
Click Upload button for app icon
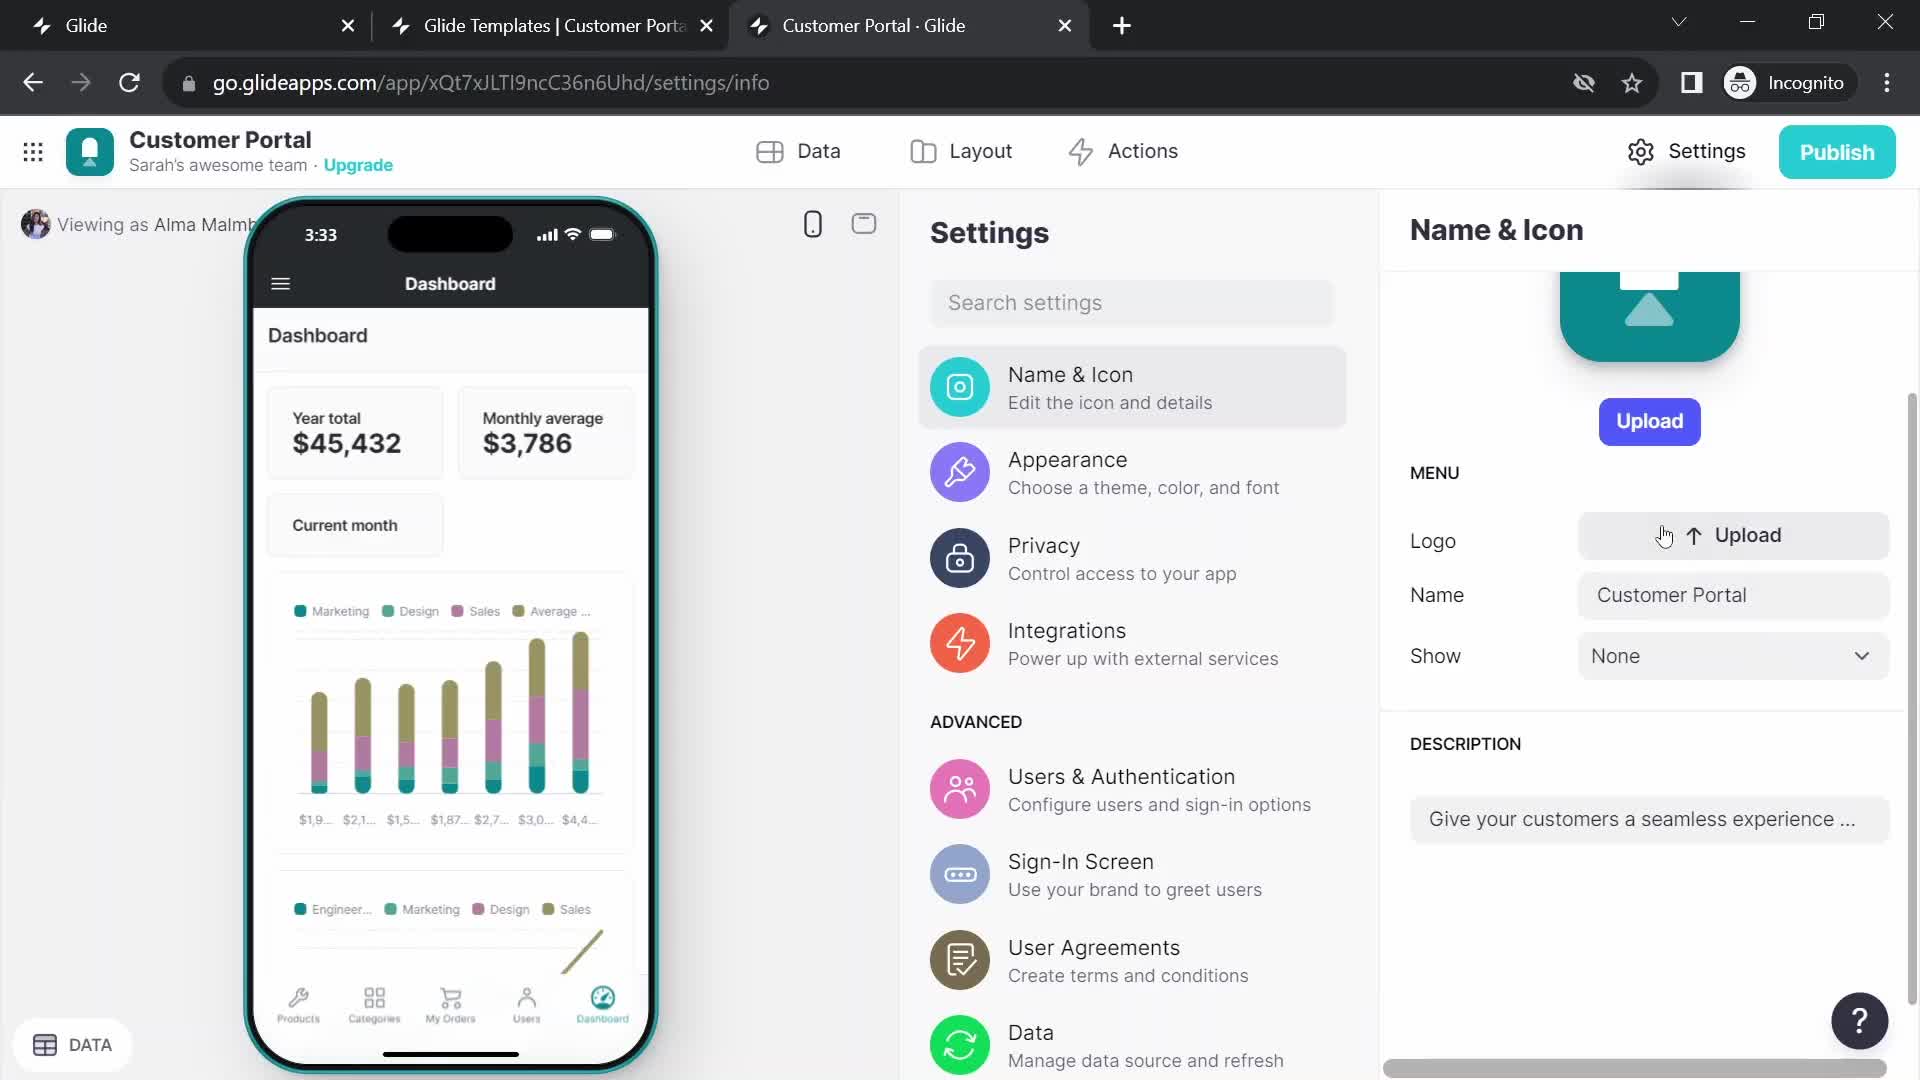[x=1648, y=419]
